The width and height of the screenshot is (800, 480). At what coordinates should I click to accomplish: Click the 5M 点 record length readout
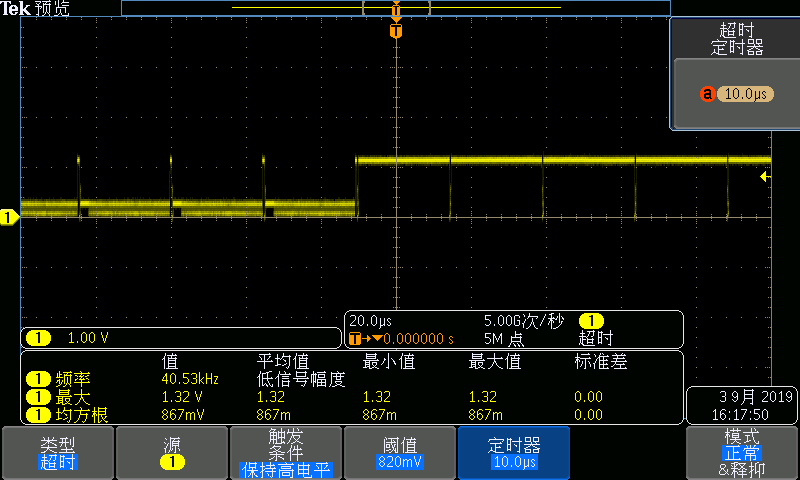[x=502, y=339]
